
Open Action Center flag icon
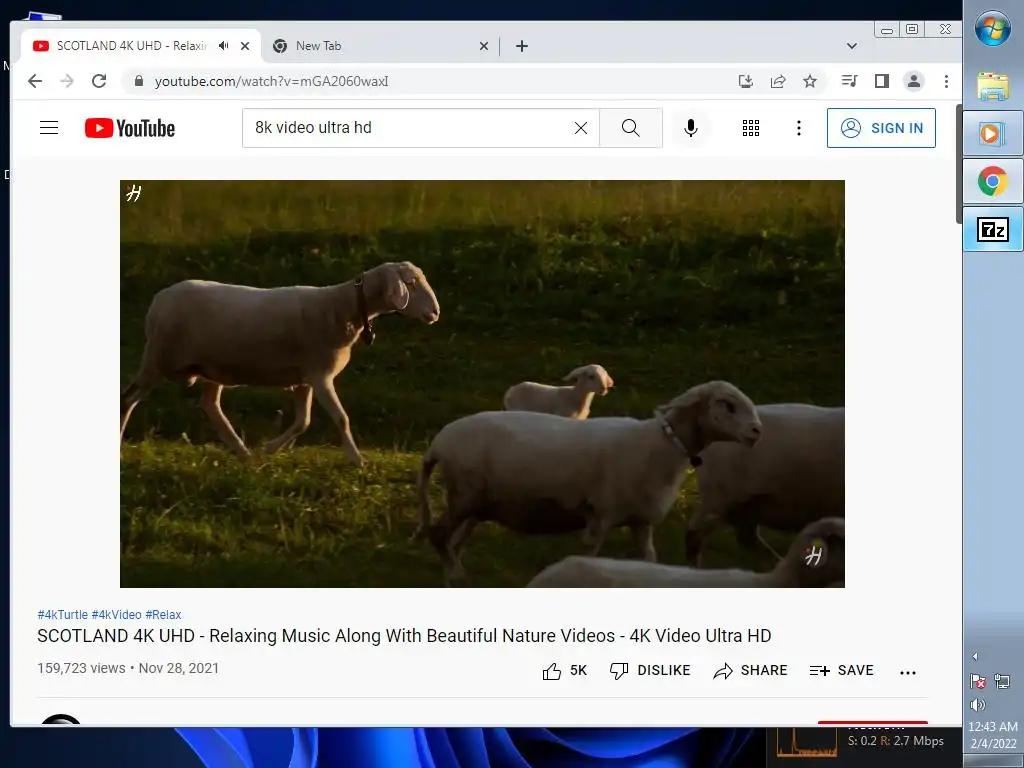(x=978, y=681)
